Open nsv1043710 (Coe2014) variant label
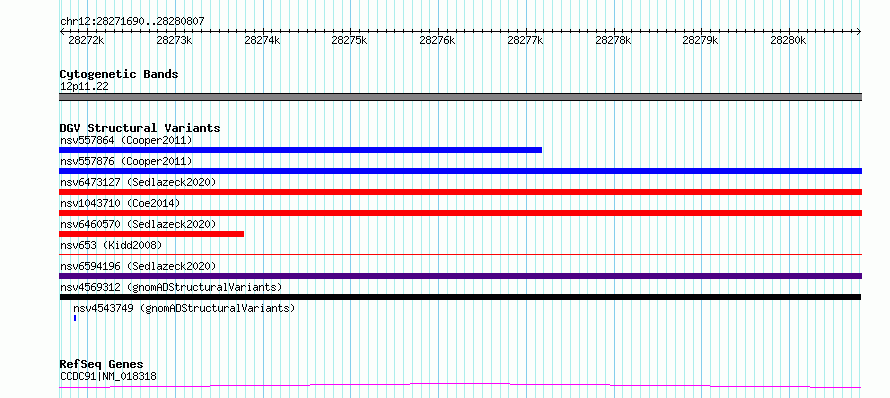 (x=120, y=203)
